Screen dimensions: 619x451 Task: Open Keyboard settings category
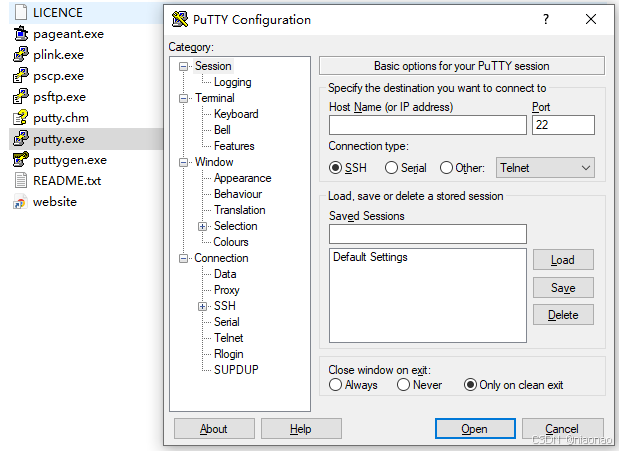click(x=236, y=114)
